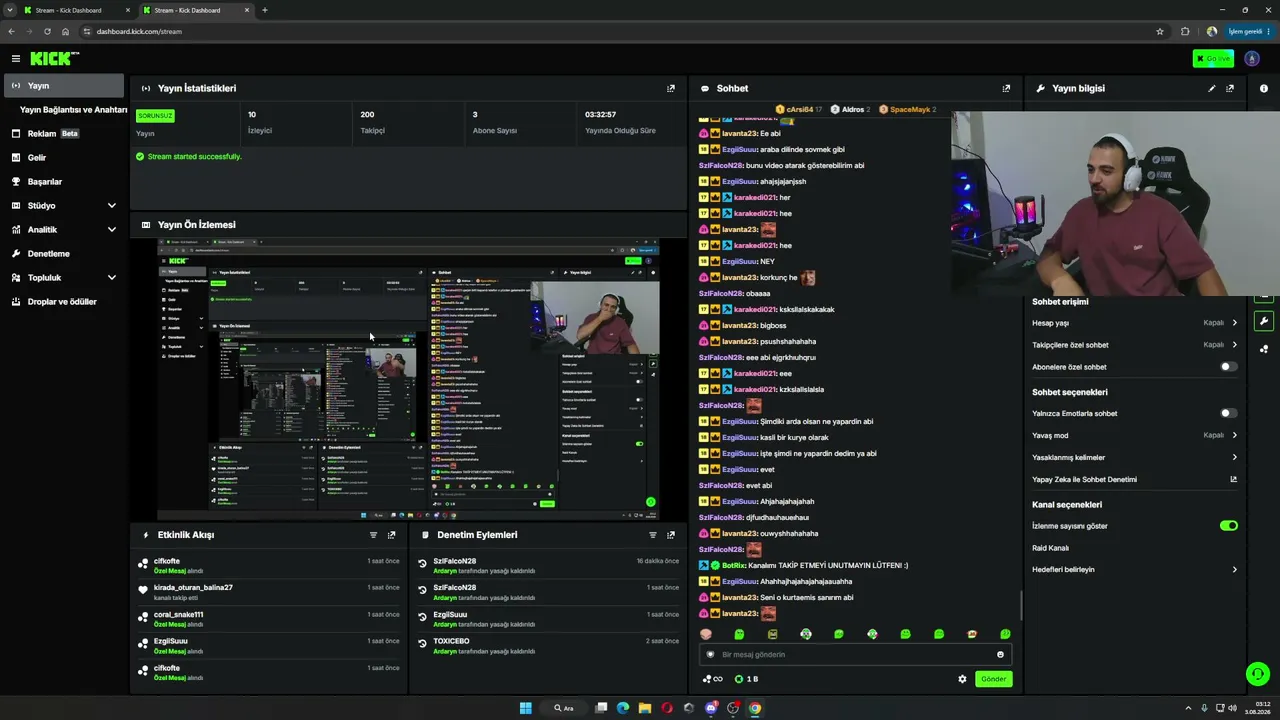Open the Yavaş mod setting
Screen dimensions: 1280x720
coord(1135,435)
